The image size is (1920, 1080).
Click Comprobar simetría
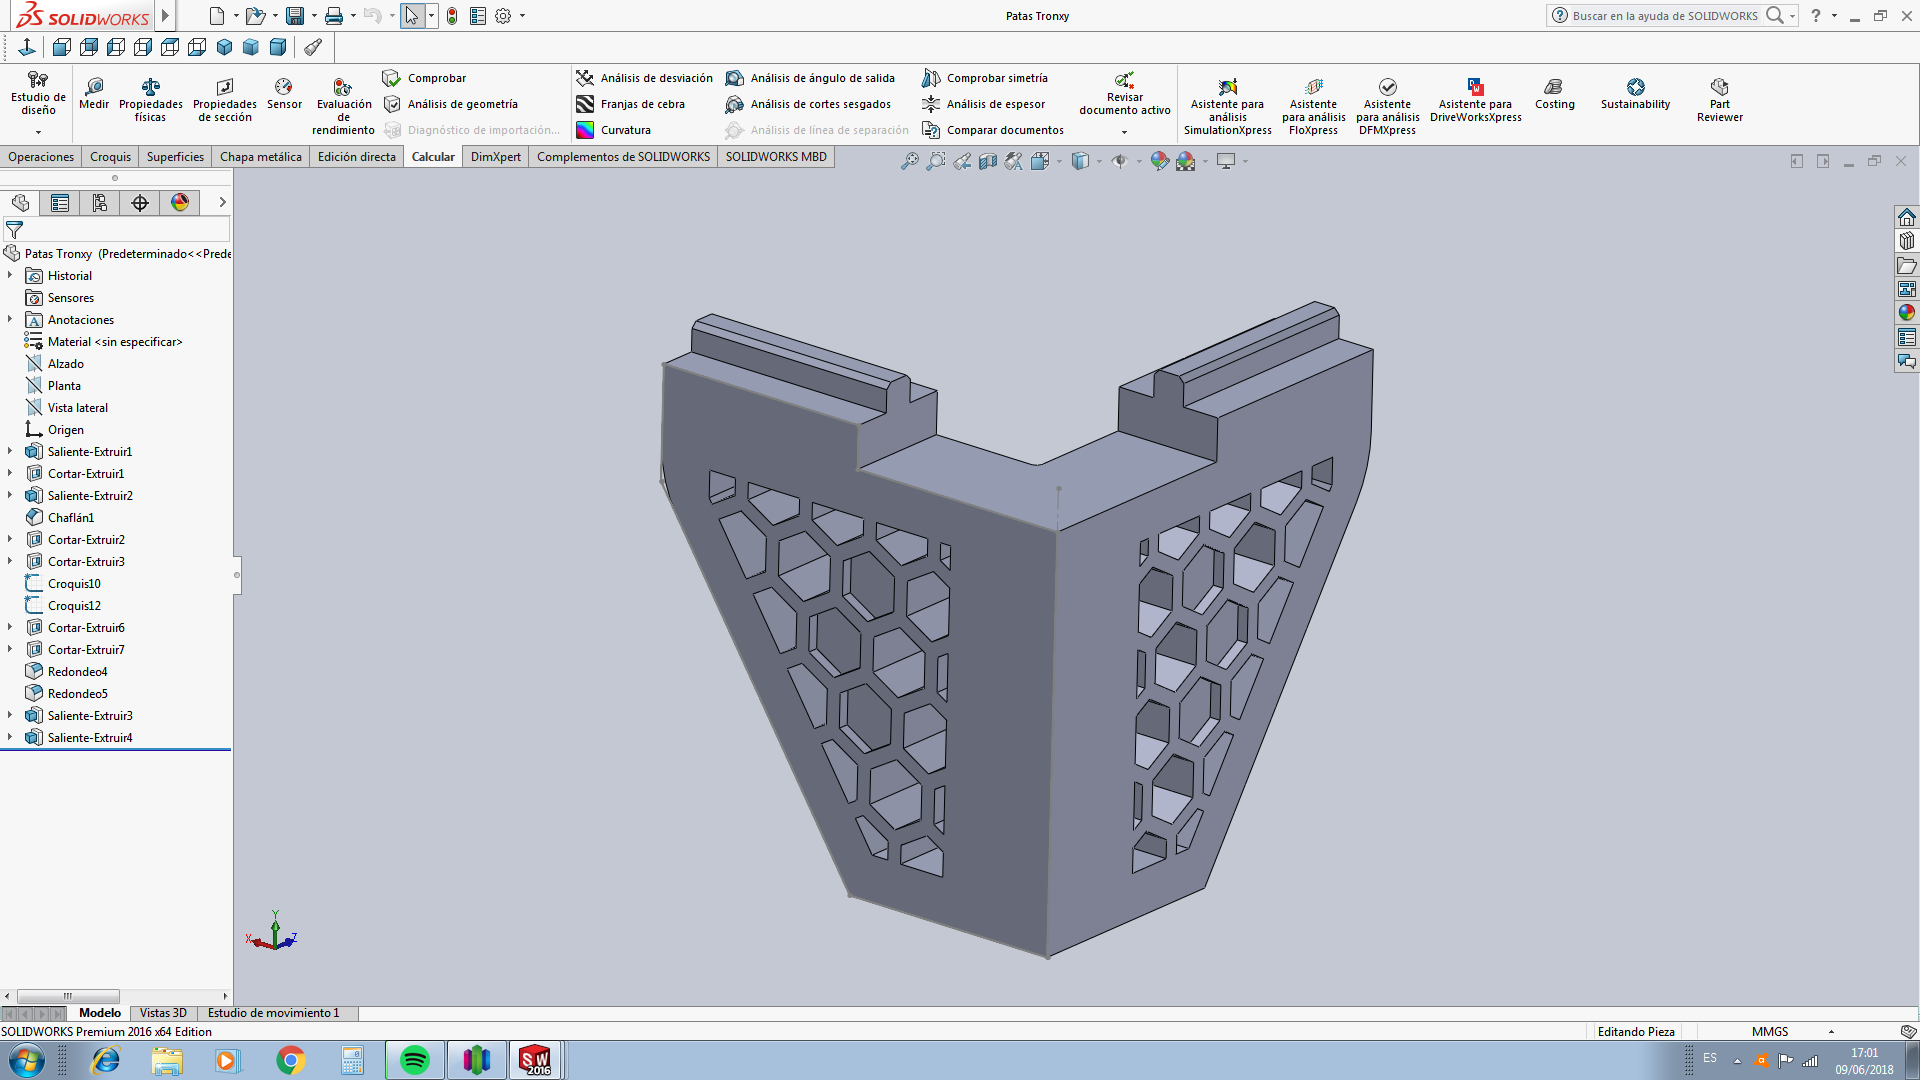(x=985, y=78)
